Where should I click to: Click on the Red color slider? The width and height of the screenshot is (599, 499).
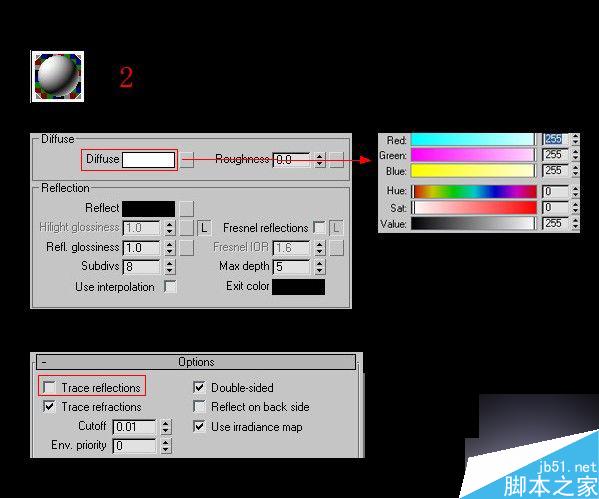[473, 139]
